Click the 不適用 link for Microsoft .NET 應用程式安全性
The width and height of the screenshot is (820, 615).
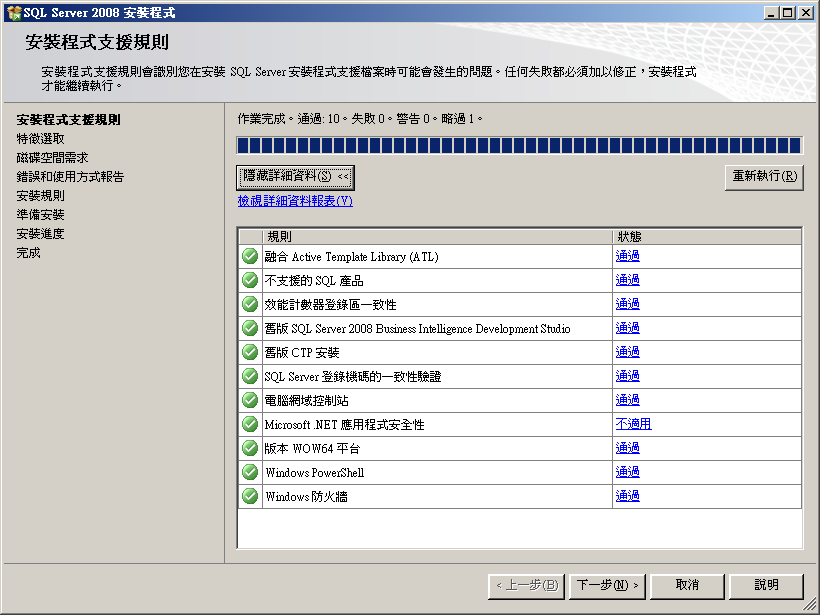(631, 423)
